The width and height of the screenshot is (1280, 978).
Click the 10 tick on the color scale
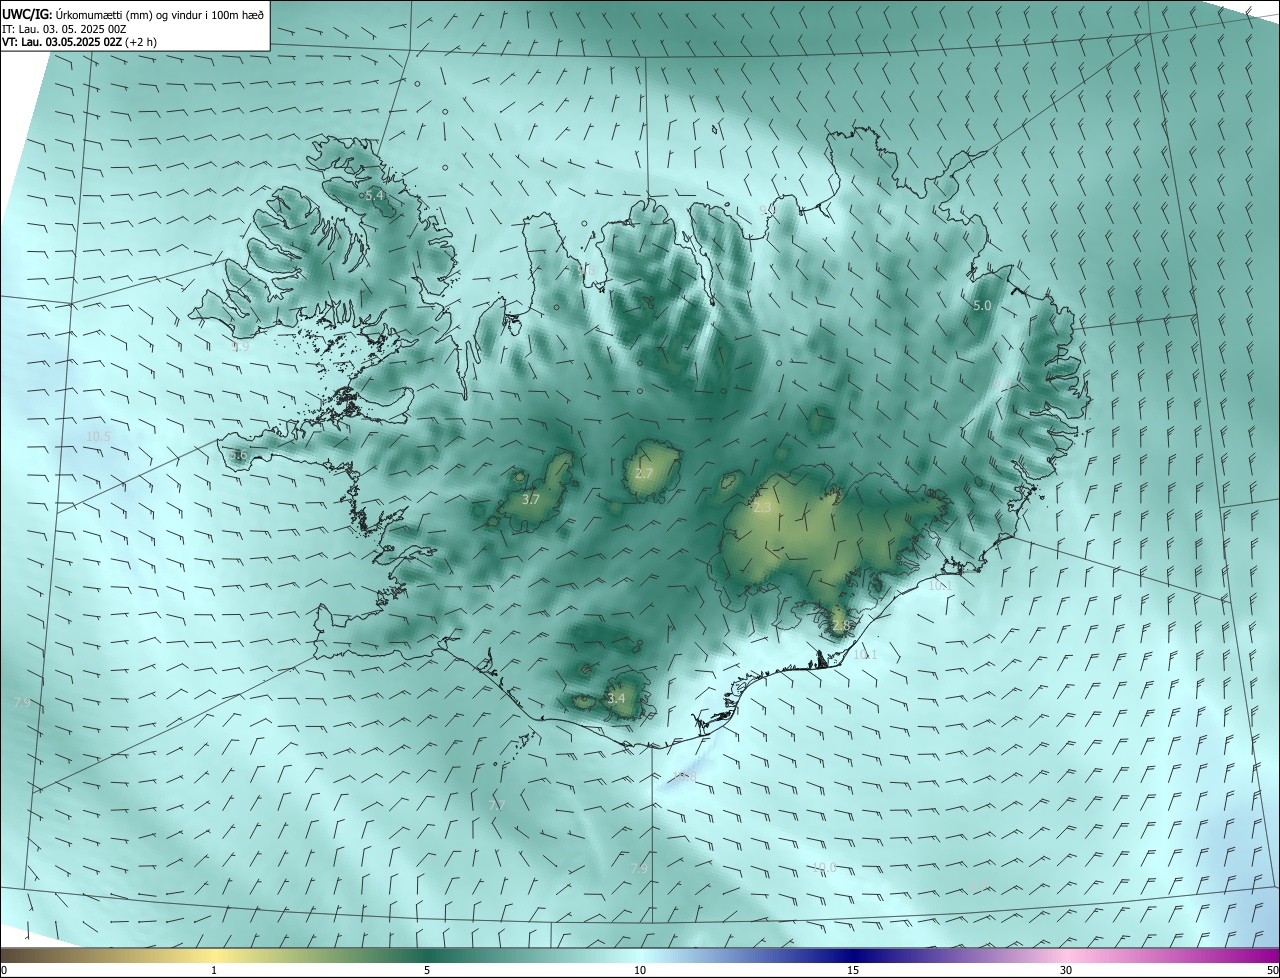tap(640, 971)
